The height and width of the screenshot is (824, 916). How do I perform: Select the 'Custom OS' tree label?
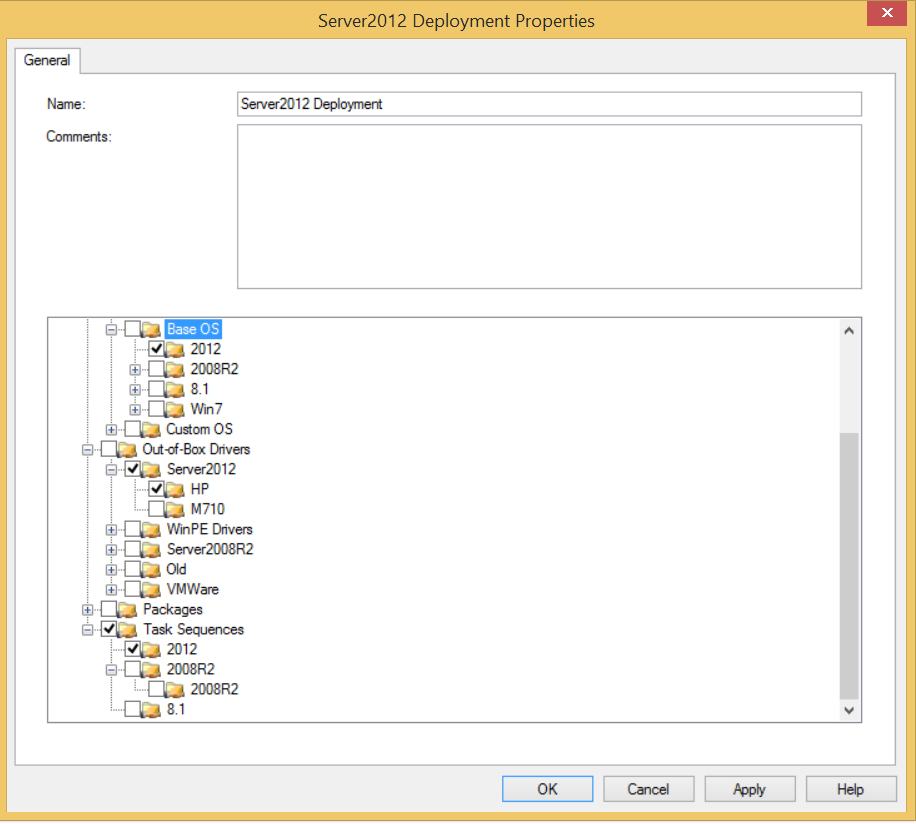pos(199,429)
